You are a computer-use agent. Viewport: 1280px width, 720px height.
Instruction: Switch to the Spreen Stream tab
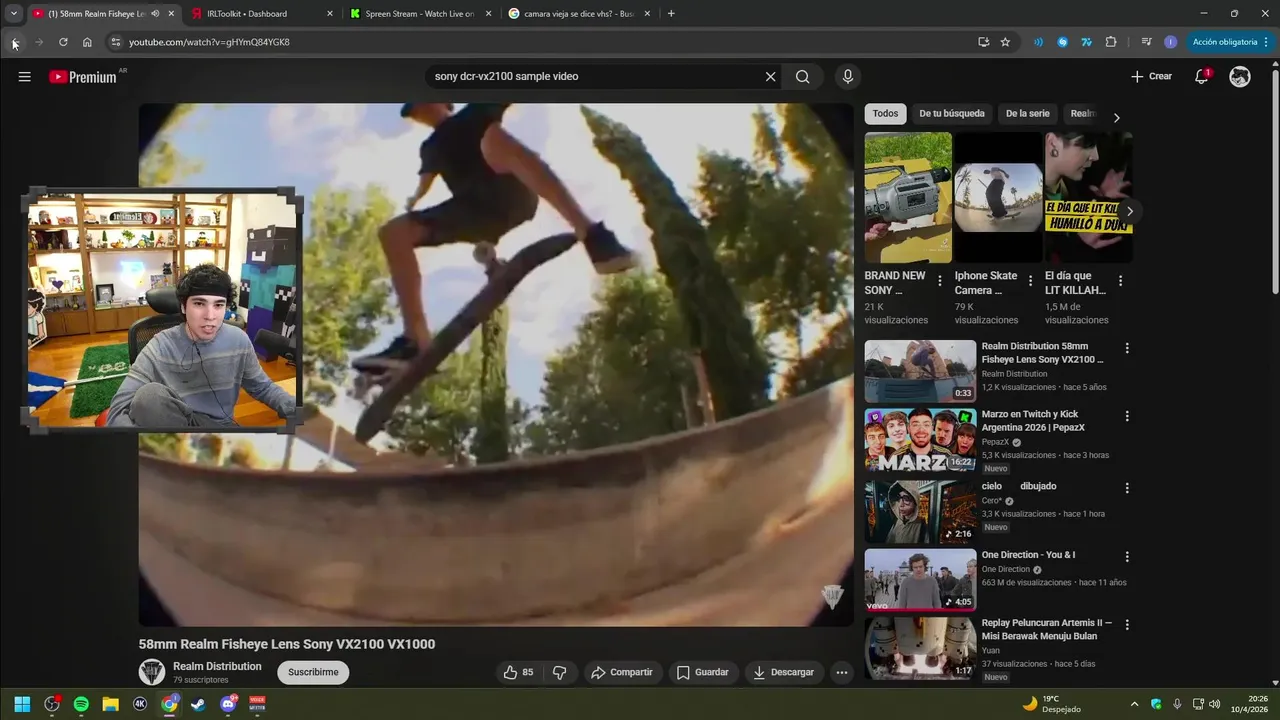[x=420, y=14]
